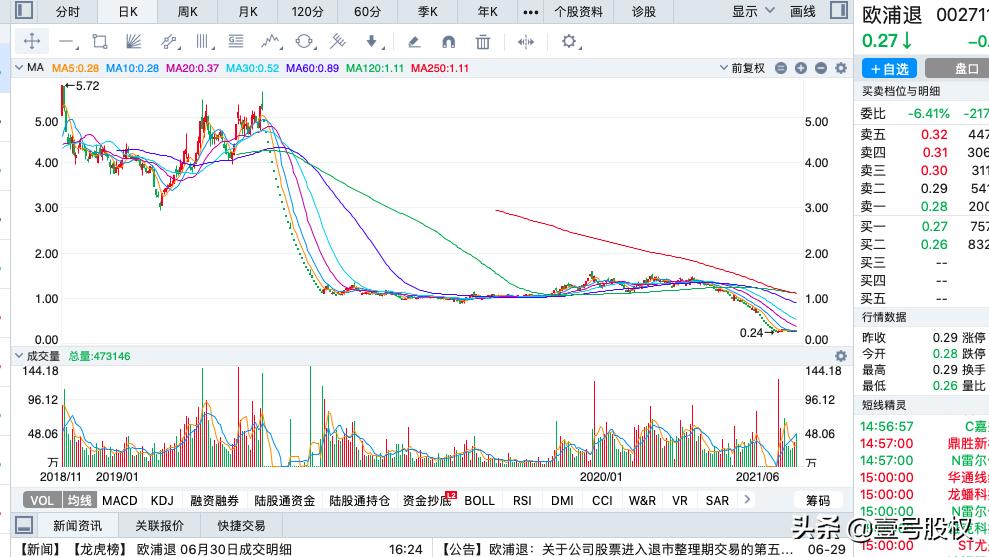Toggle the left sidebar panel icon

(x=24, y=11)
